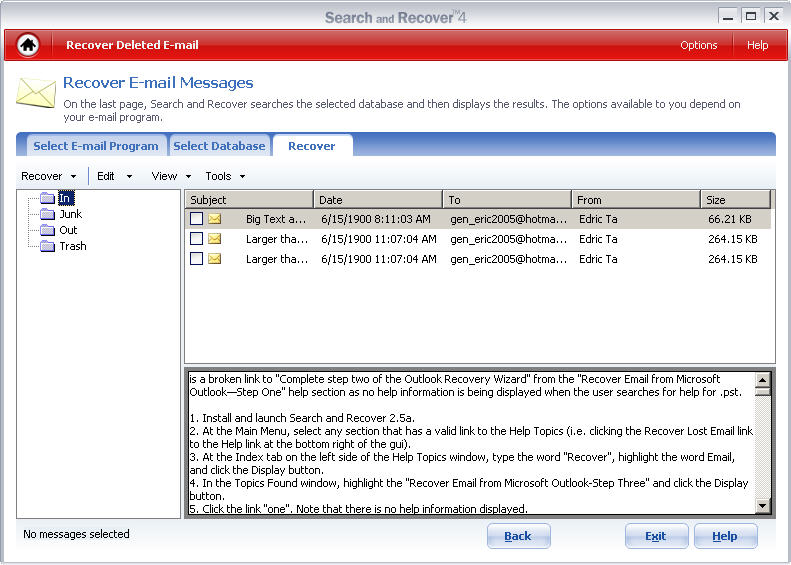This screenshot has width=791, height=565.
Task: Expand the Edit dropdown menu
Action: point(113,176)
